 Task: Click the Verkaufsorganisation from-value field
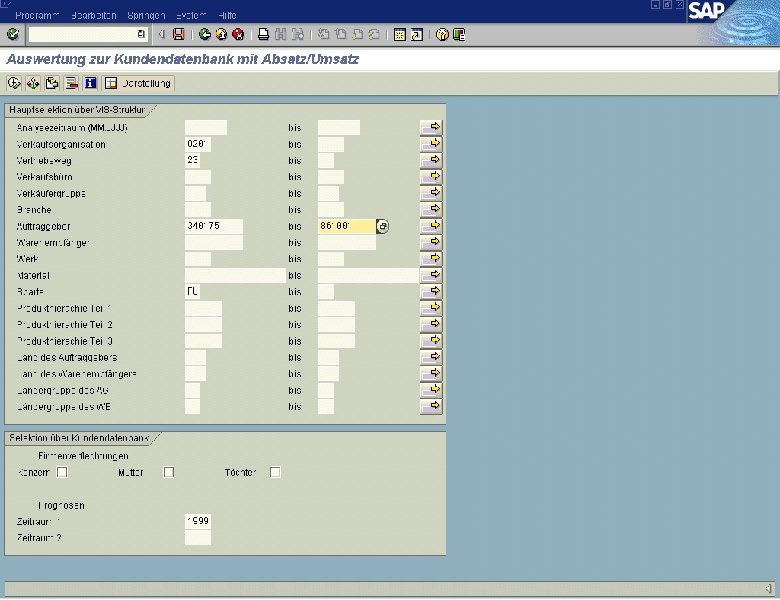(x=198, y=144)
